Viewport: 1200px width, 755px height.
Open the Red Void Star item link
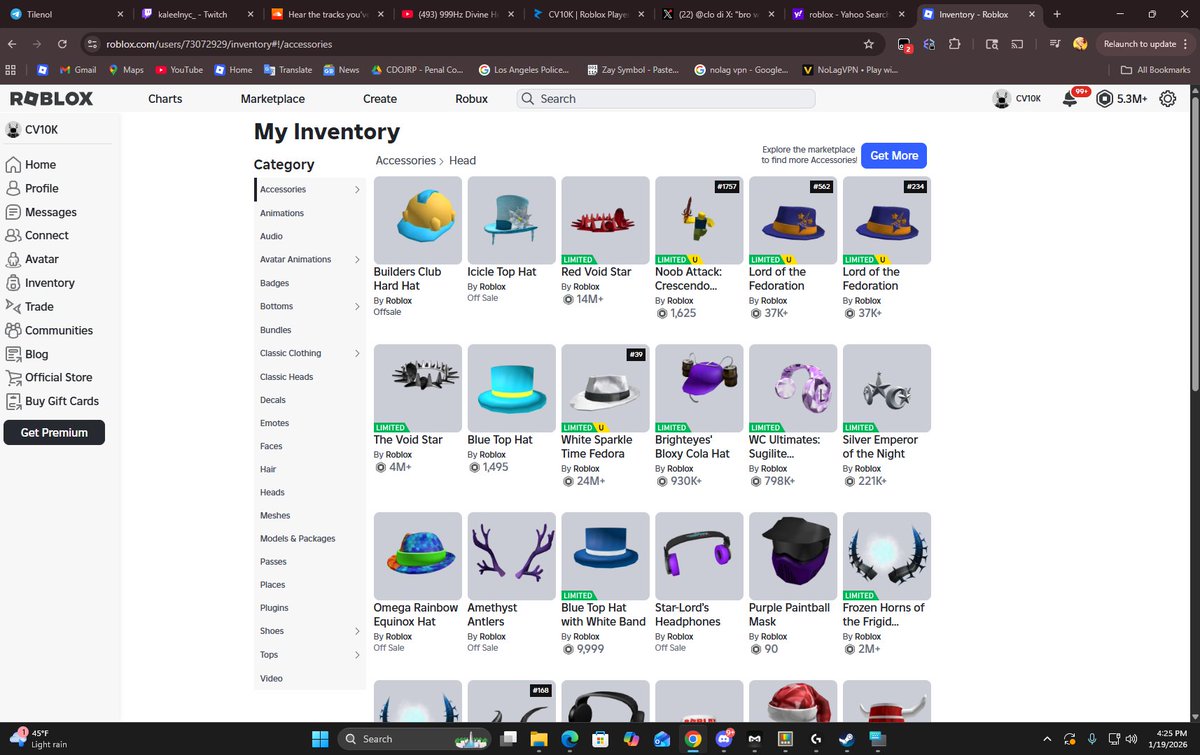point(596,272)
